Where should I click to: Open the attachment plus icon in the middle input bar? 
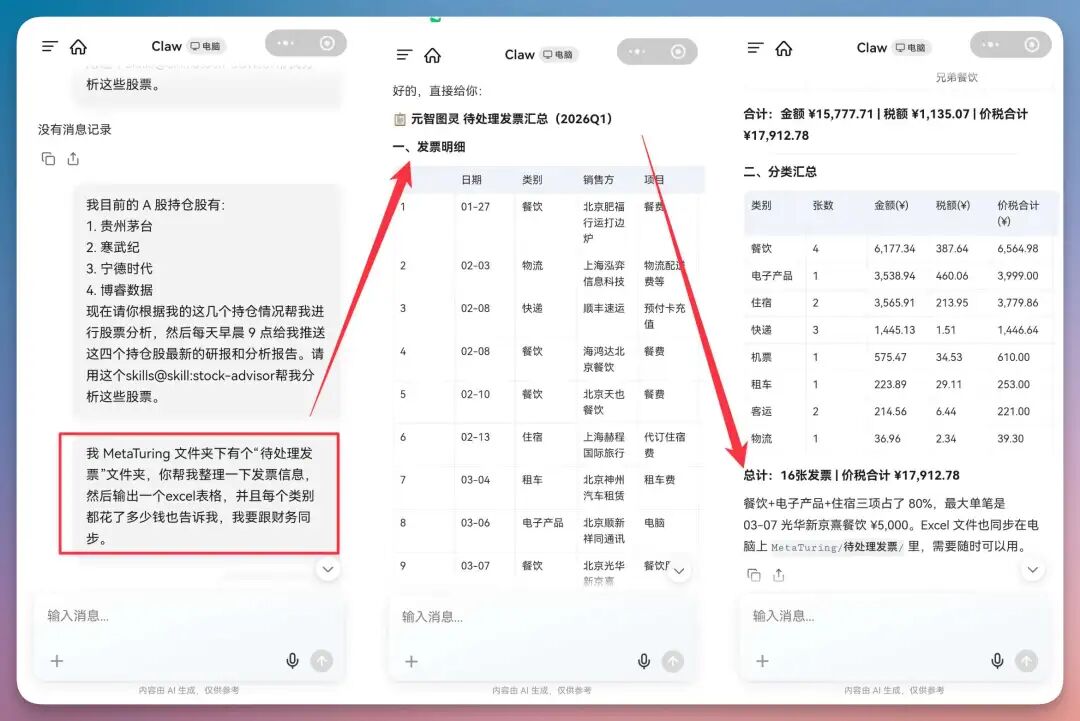pyautogui.click(x=411, y=661)
